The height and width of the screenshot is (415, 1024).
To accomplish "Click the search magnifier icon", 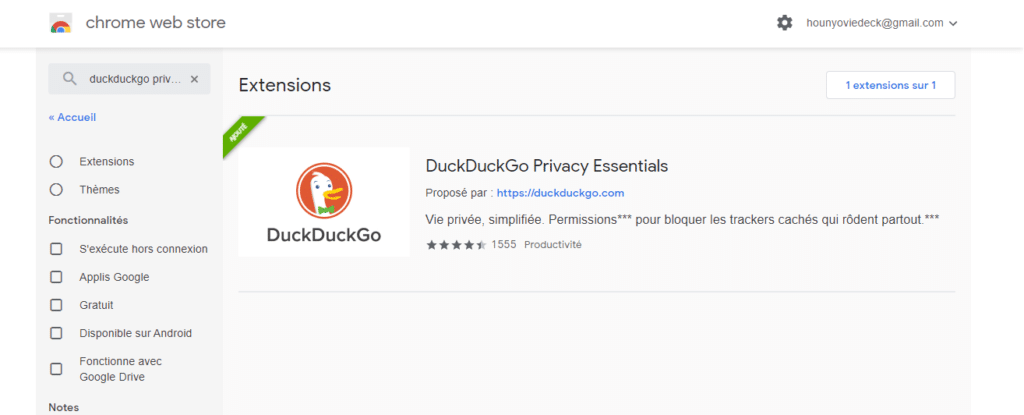I will click(70, 79).
